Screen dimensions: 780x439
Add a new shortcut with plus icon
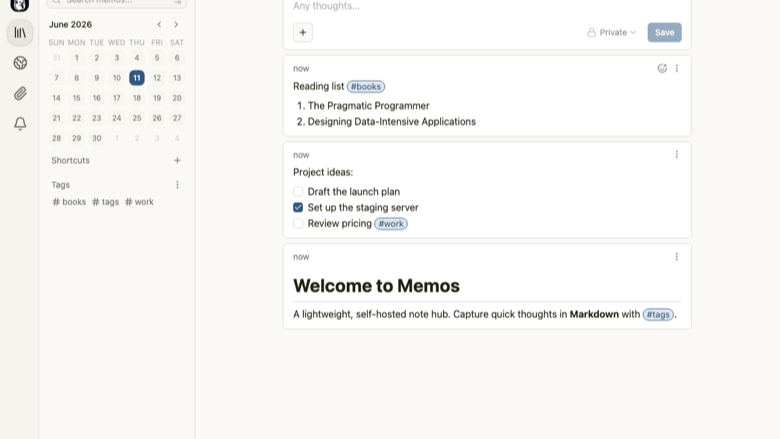(x=177, y=160)
